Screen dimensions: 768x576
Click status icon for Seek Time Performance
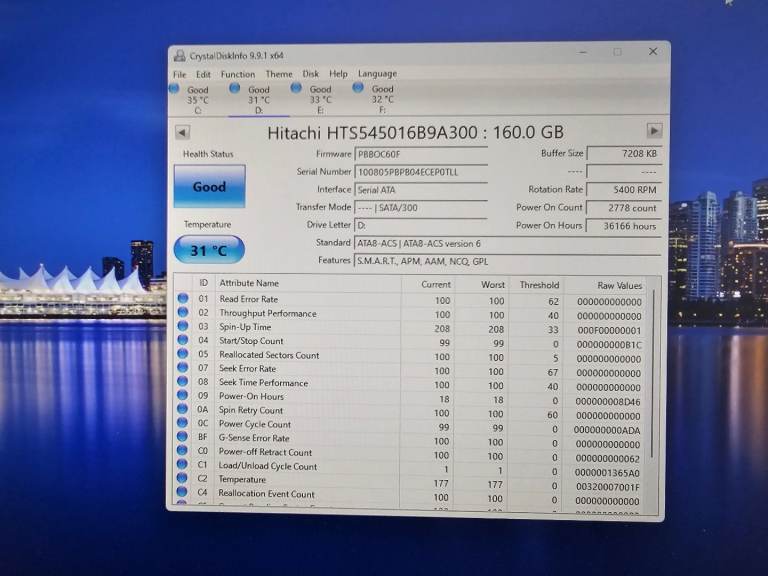[183, 381]
